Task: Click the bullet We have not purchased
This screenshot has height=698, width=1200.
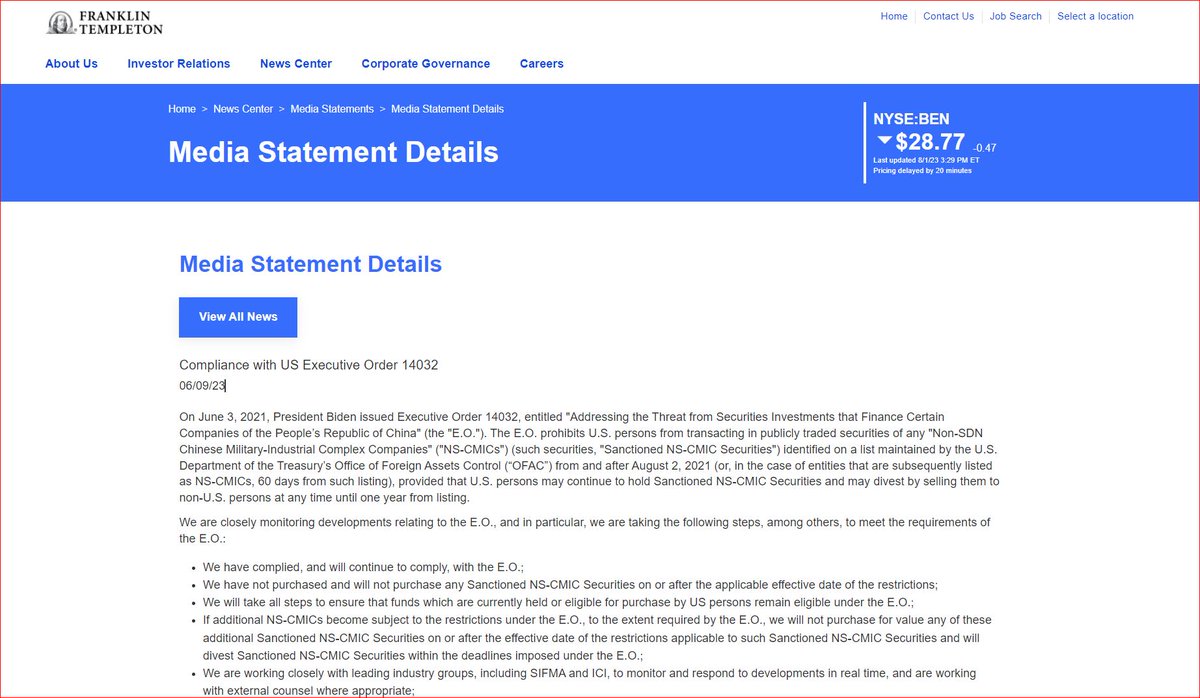Action: pos(570,585)
